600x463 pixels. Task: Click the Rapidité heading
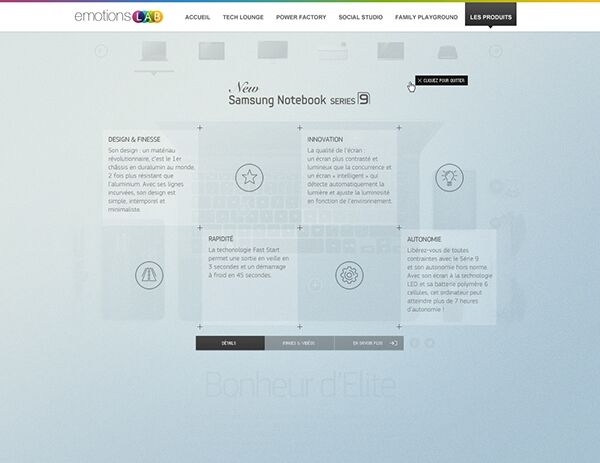[221, 239]
